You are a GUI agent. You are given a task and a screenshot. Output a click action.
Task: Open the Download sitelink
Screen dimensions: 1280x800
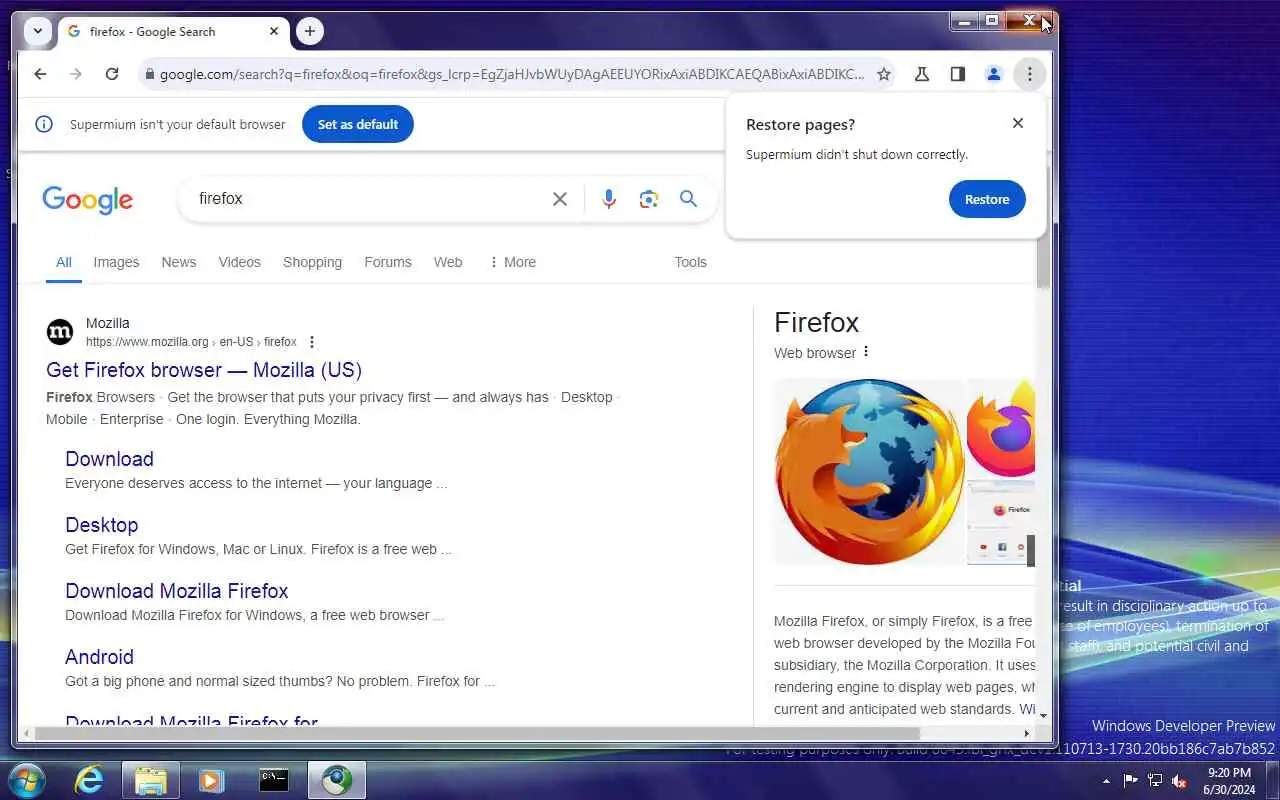(109, 459)
